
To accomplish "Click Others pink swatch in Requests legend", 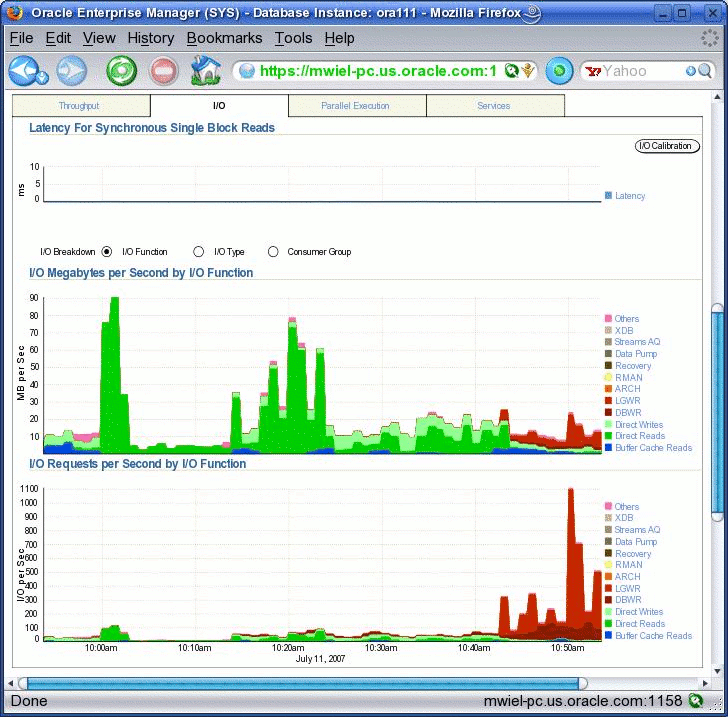I will pyautogui.click(x=608, y=506).
